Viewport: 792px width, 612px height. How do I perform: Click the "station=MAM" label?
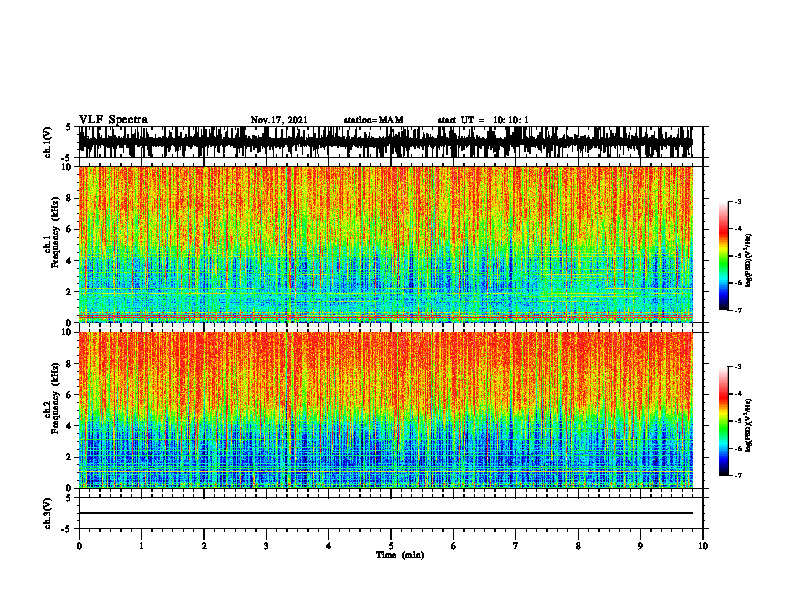(373, 120)
